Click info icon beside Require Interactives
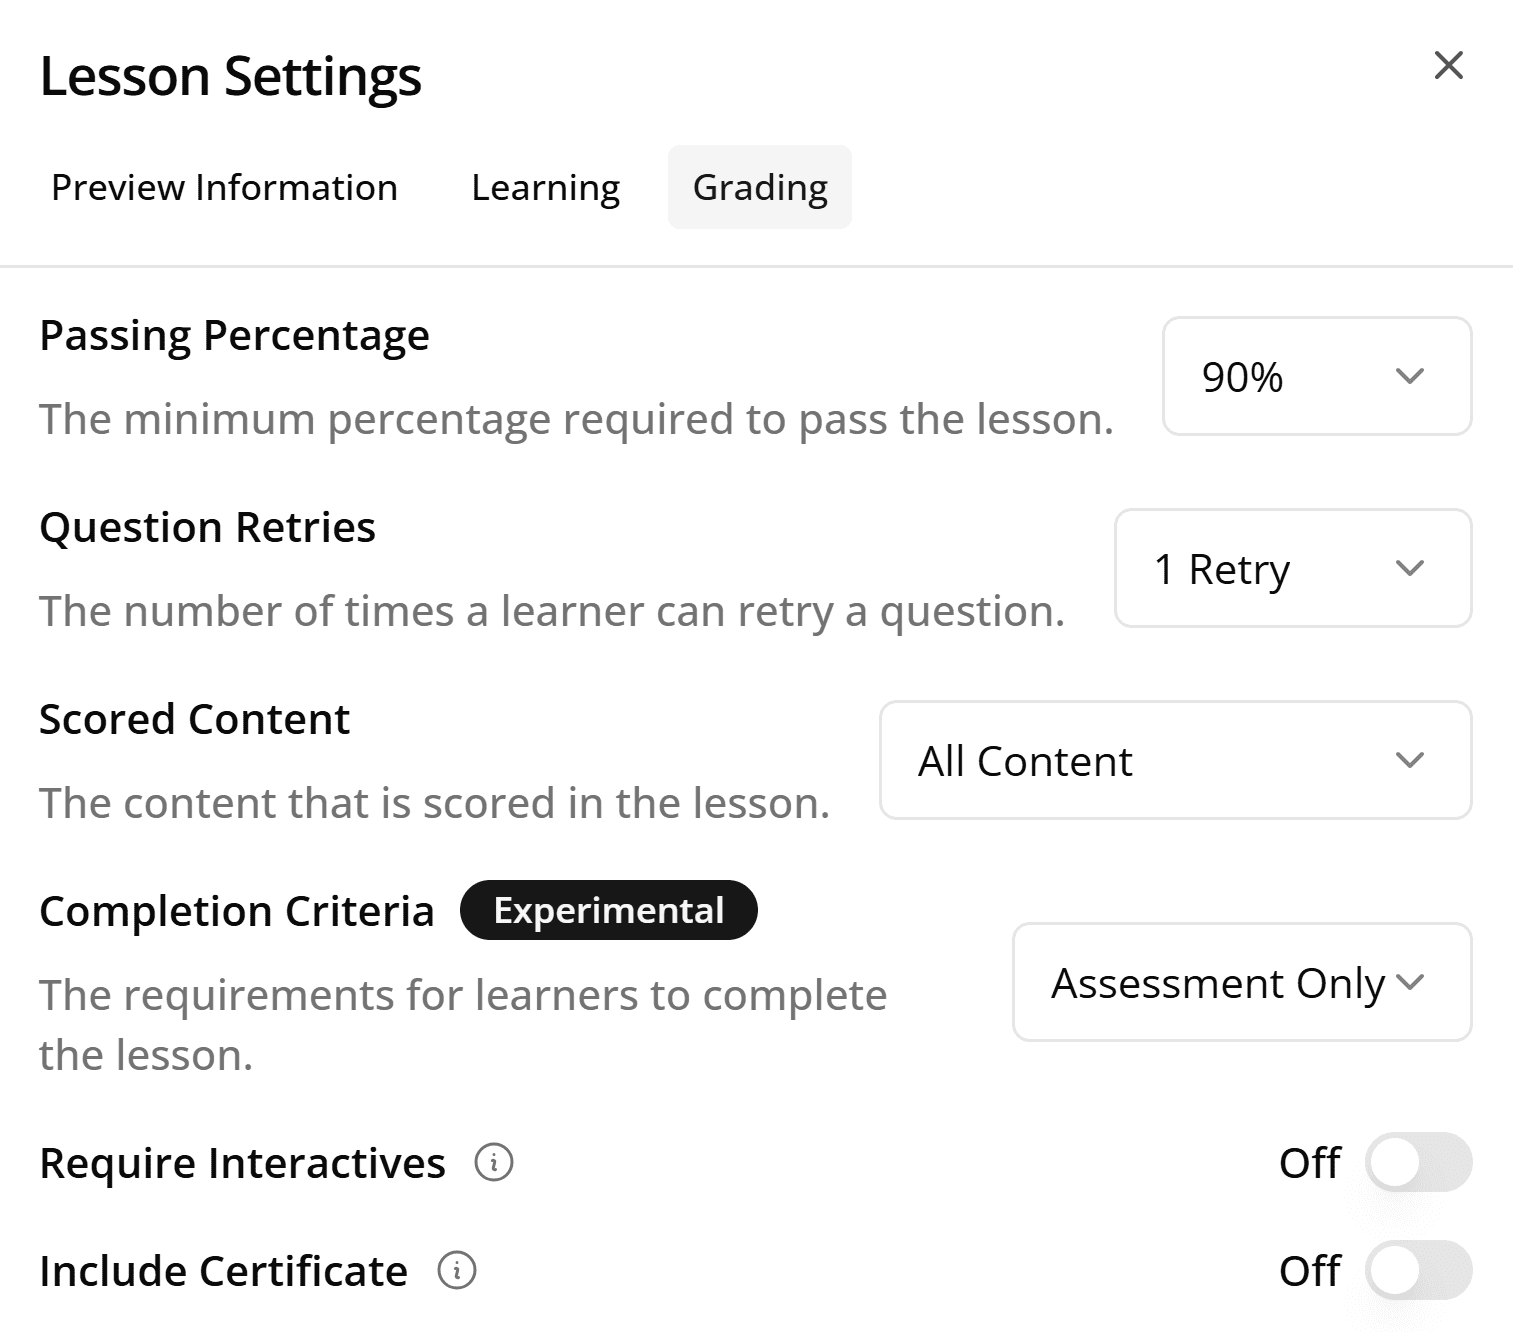The width and height of the screenshot is (1513, 1332). (x=494, y=1163)
